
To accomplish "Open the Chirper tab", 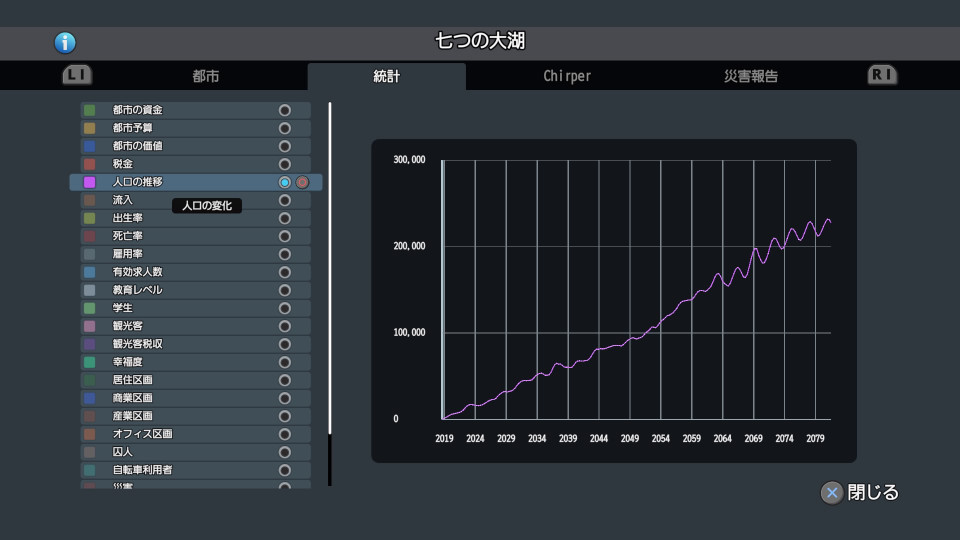I will coord(567,76).
